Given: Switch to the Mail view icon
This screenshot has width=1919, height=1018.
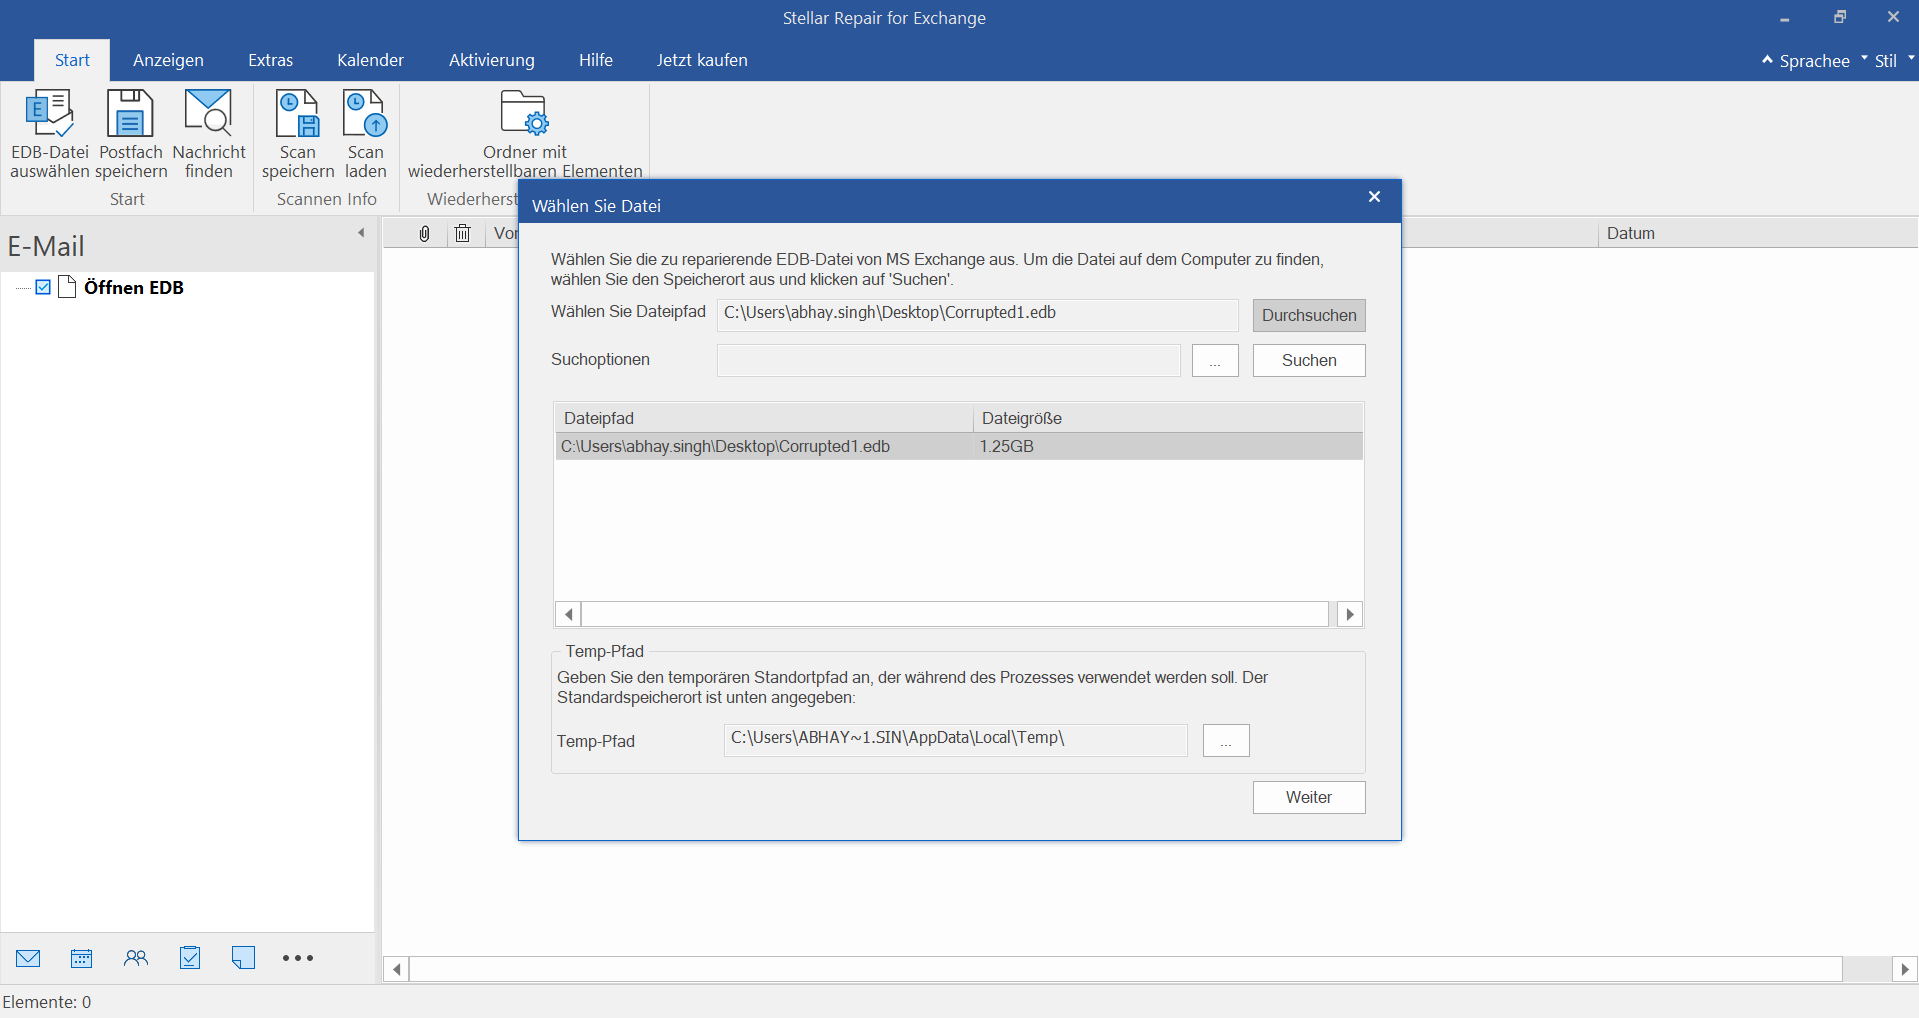Looking at the screenshot, I should coord(28,958).
